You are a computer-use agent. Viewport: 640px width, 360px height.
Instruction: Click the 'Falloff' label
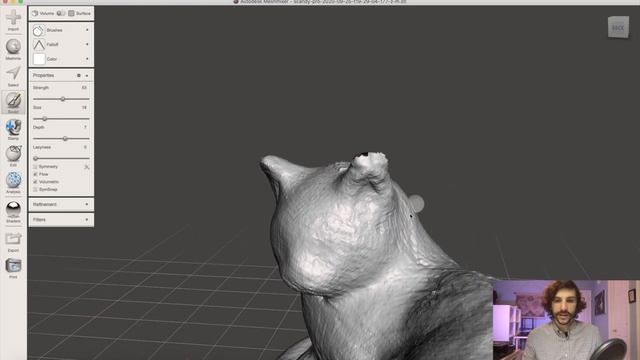[52, 44]
